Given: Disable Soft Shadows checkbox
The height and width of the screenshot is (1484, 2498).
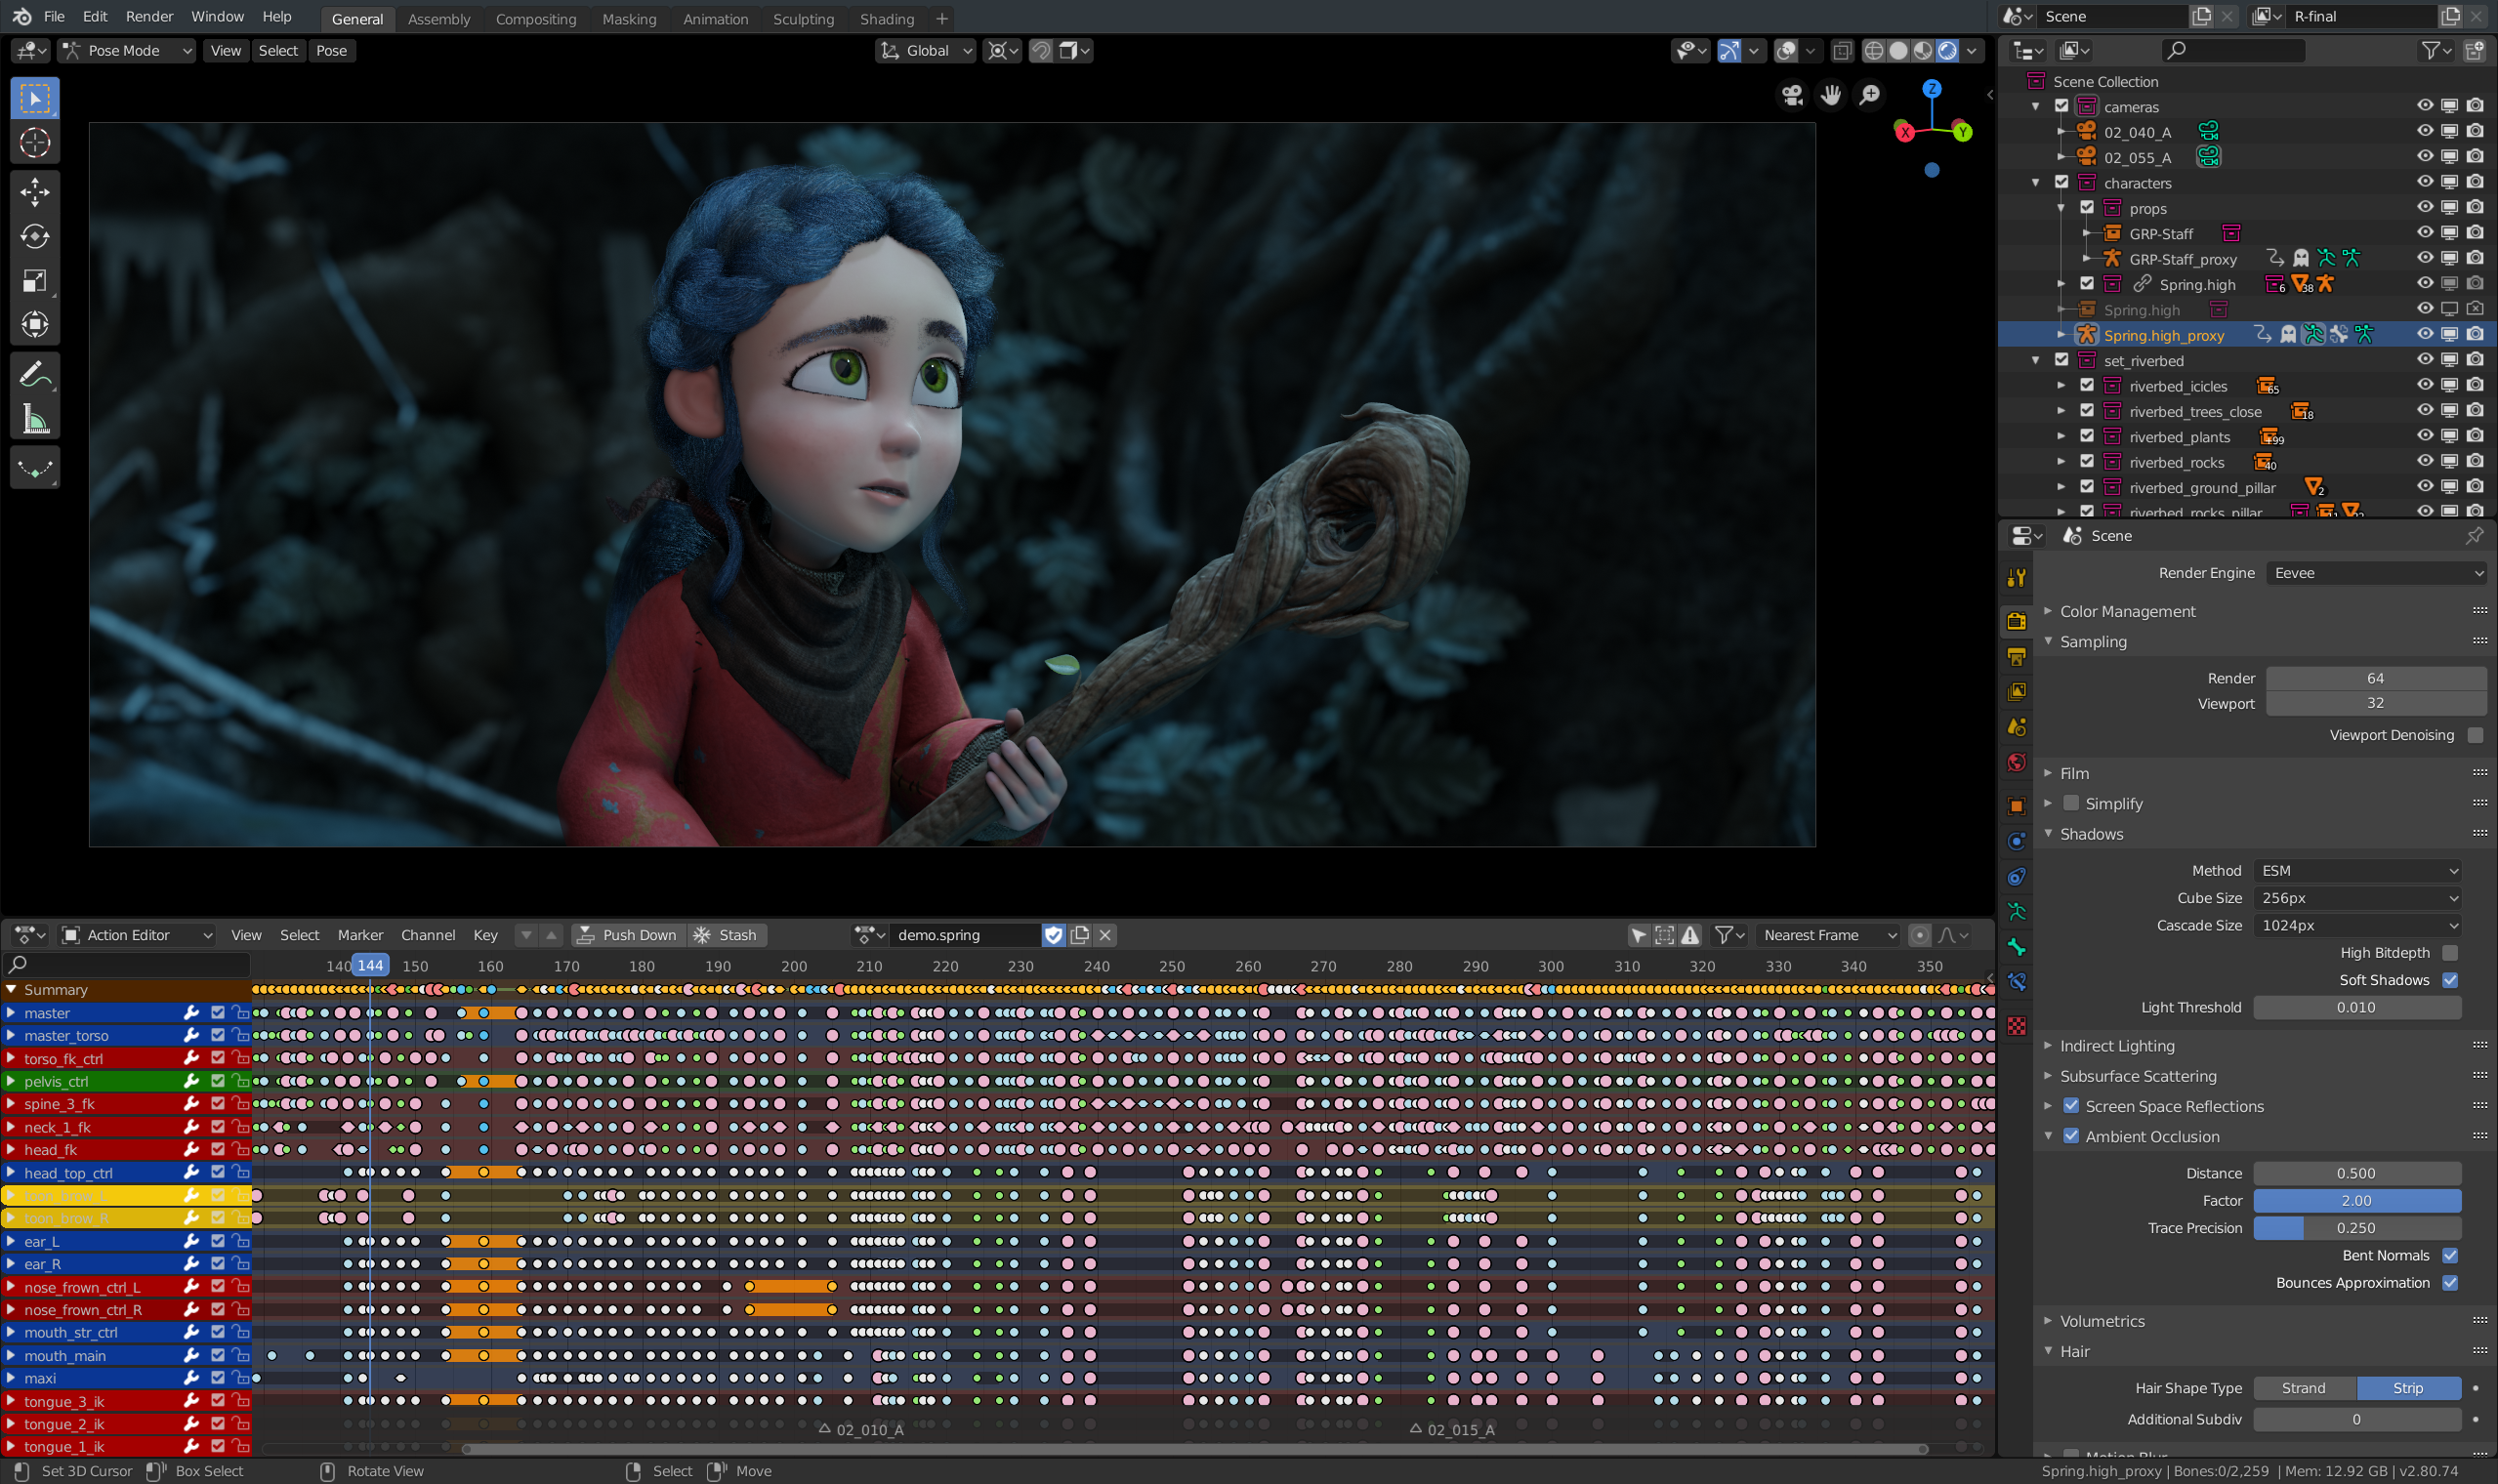Looking at the screenshot, I should coord(2450,980).
